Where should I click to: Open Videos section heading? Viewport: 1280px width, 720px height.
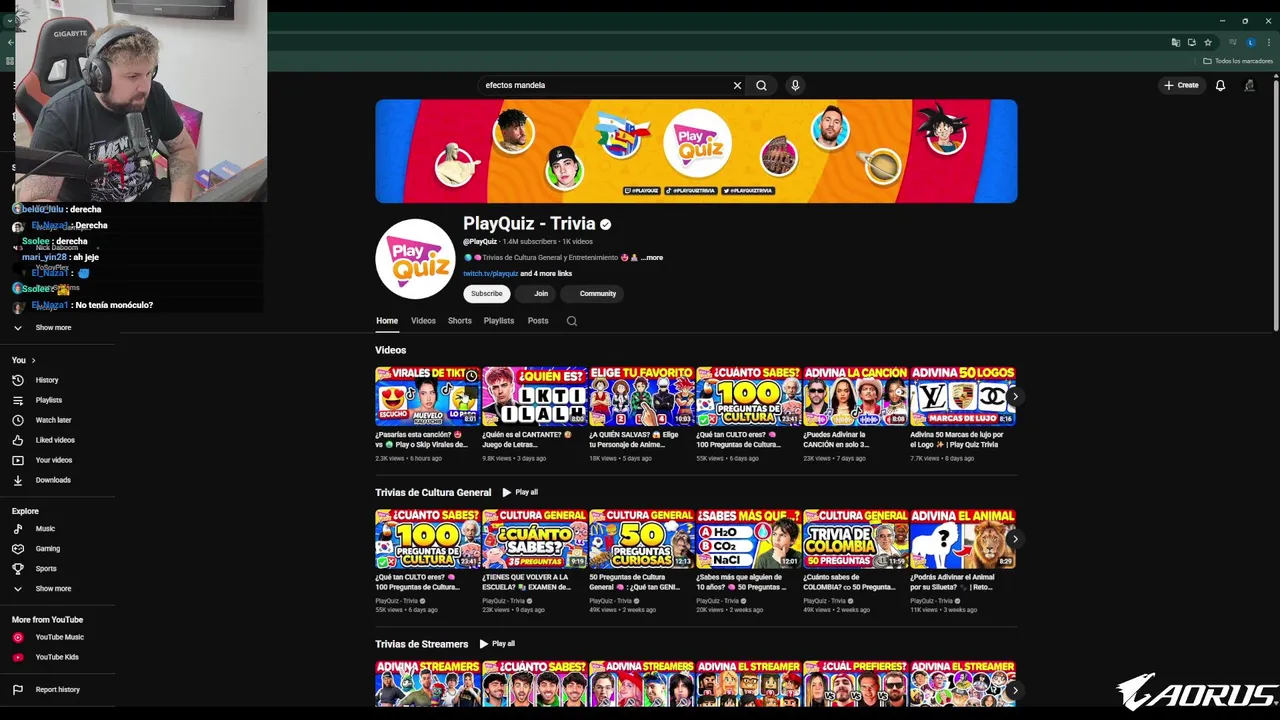(390, 350)
